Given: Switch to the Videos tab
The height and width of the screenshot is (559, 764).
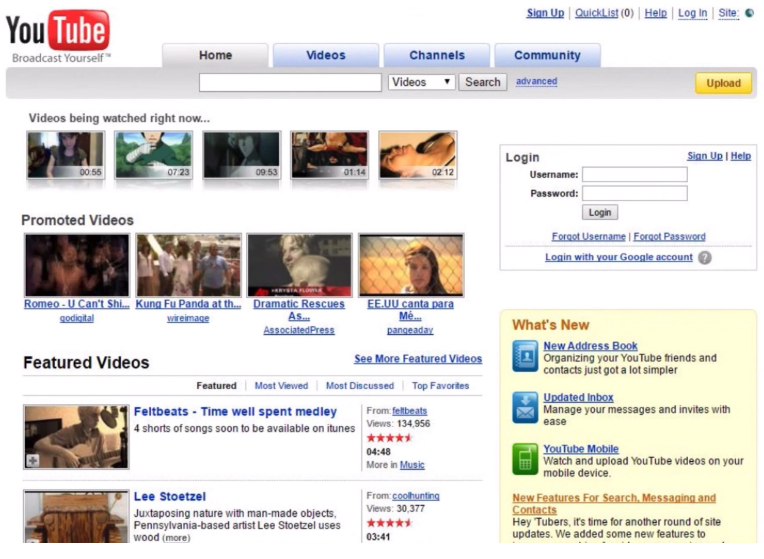Looking at the screenshot, I should pyautogui.click(x=325, y=55).
